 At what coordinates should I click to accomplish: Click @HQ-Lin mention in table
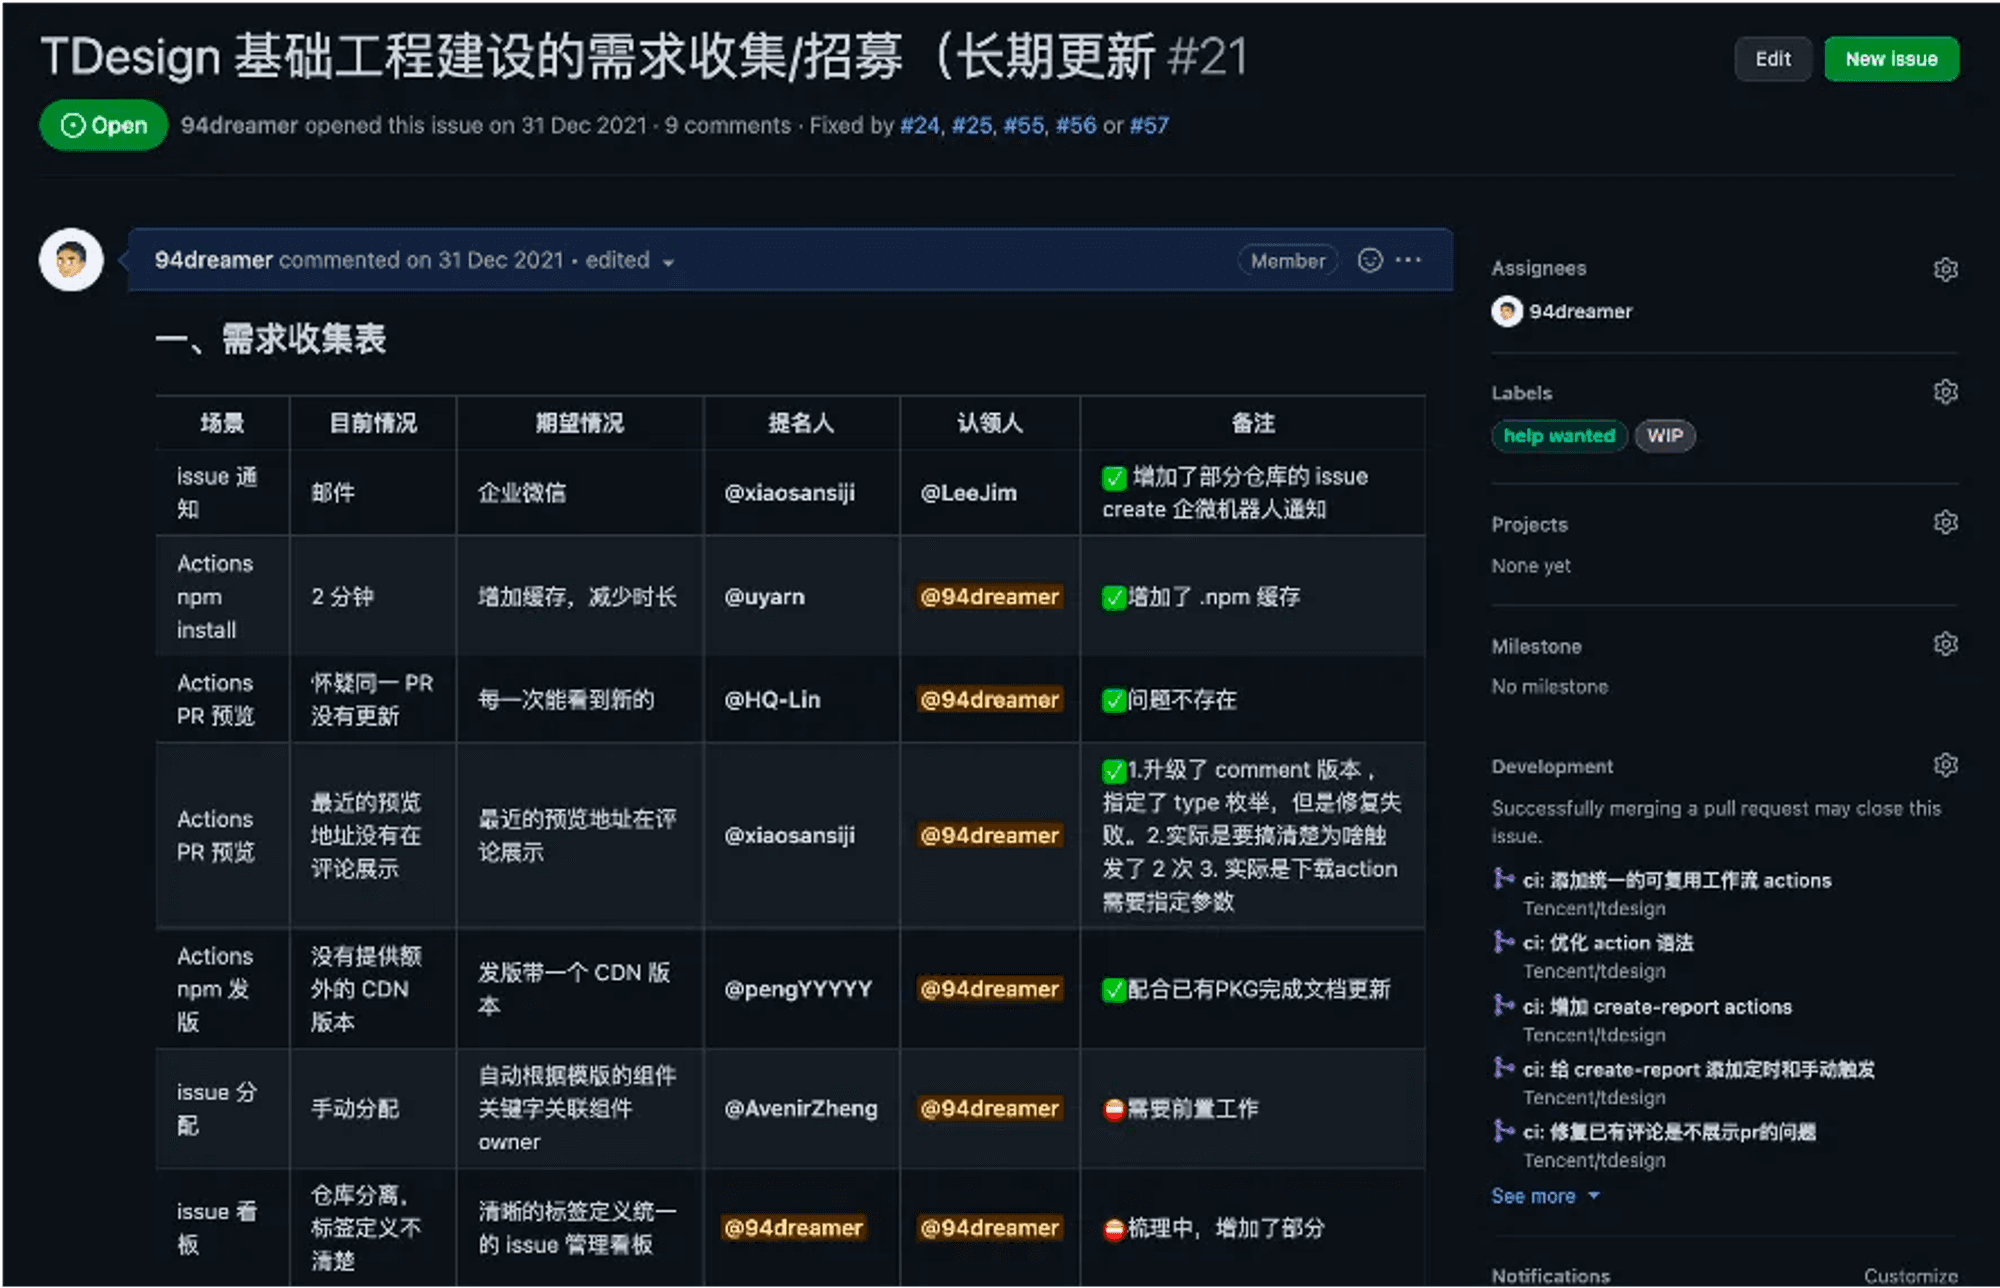click(x=772, y=700)
